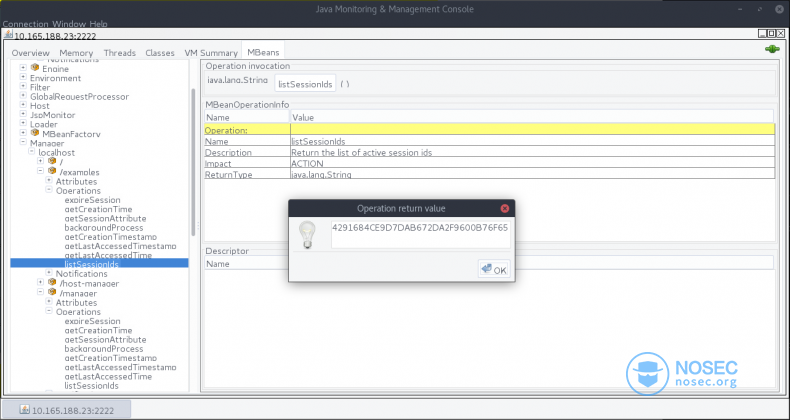
Task: Expand the Loader tree node
Action: 23,123
